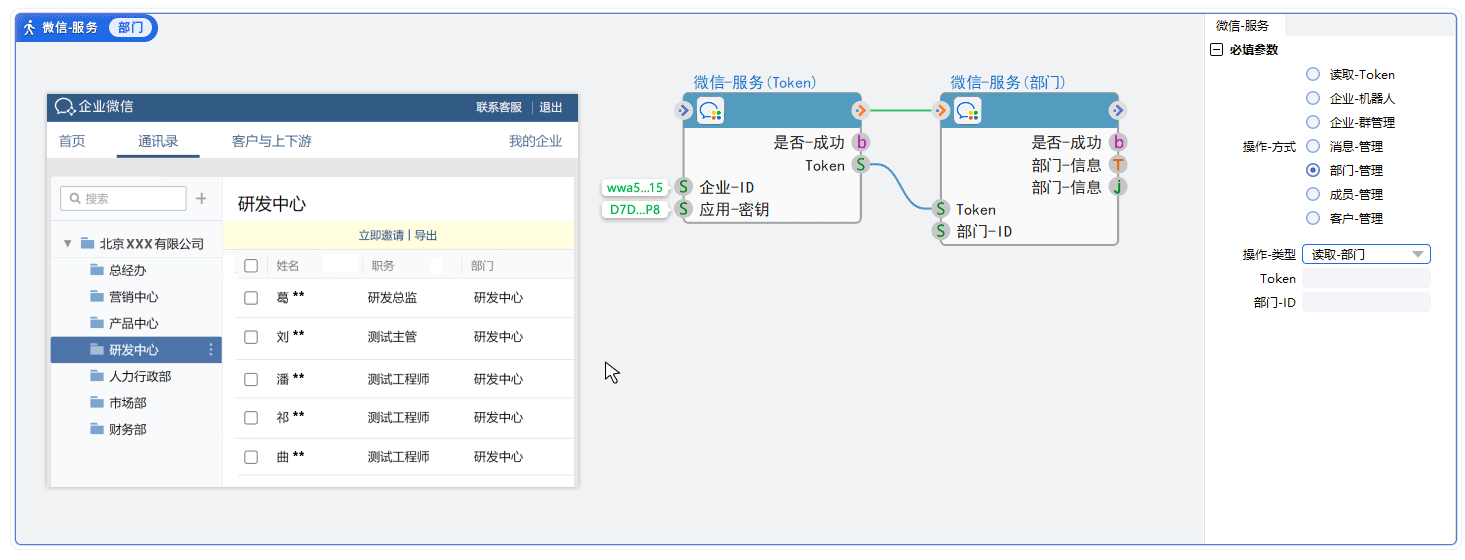Open the three-dot menu on 研发中心 folder

tap(211, 350)
